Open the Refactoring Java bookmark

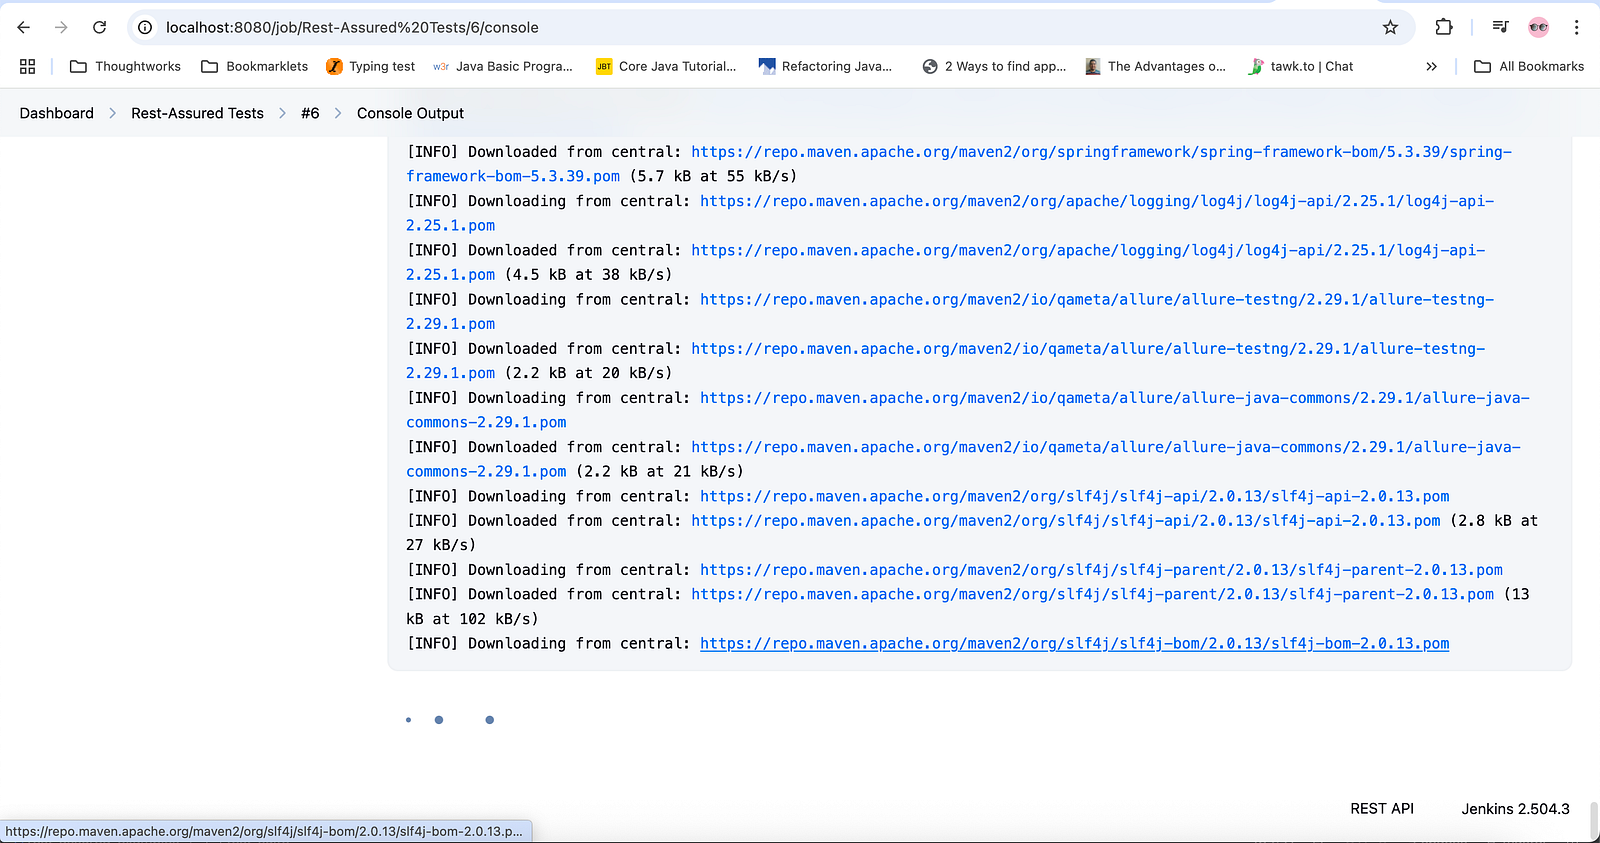pos(825,66)
